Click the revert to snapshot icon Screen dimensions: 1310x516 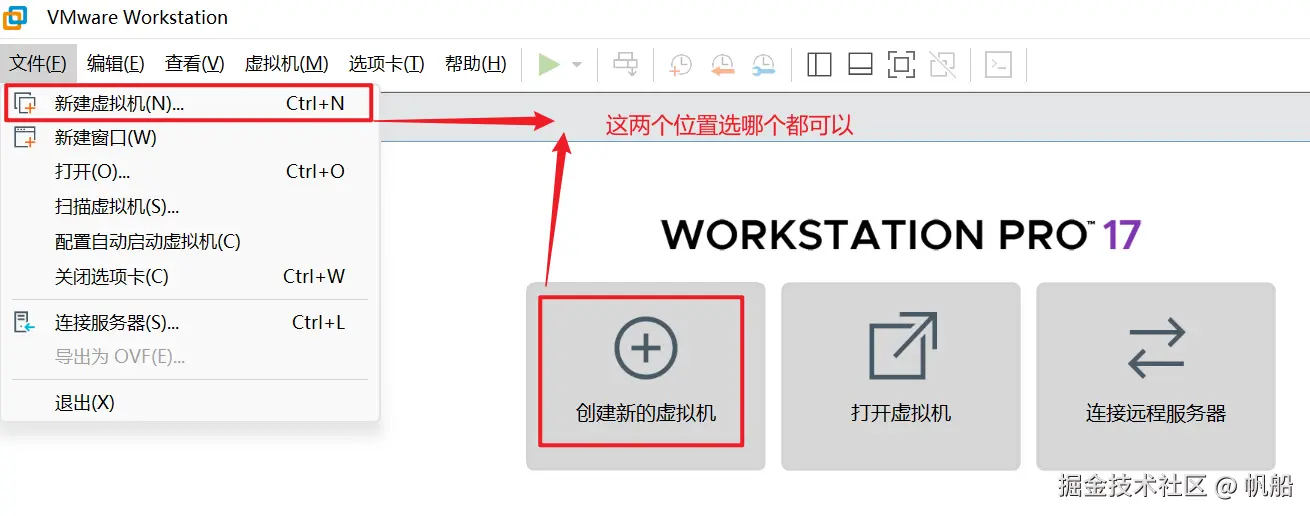point(722,65)
